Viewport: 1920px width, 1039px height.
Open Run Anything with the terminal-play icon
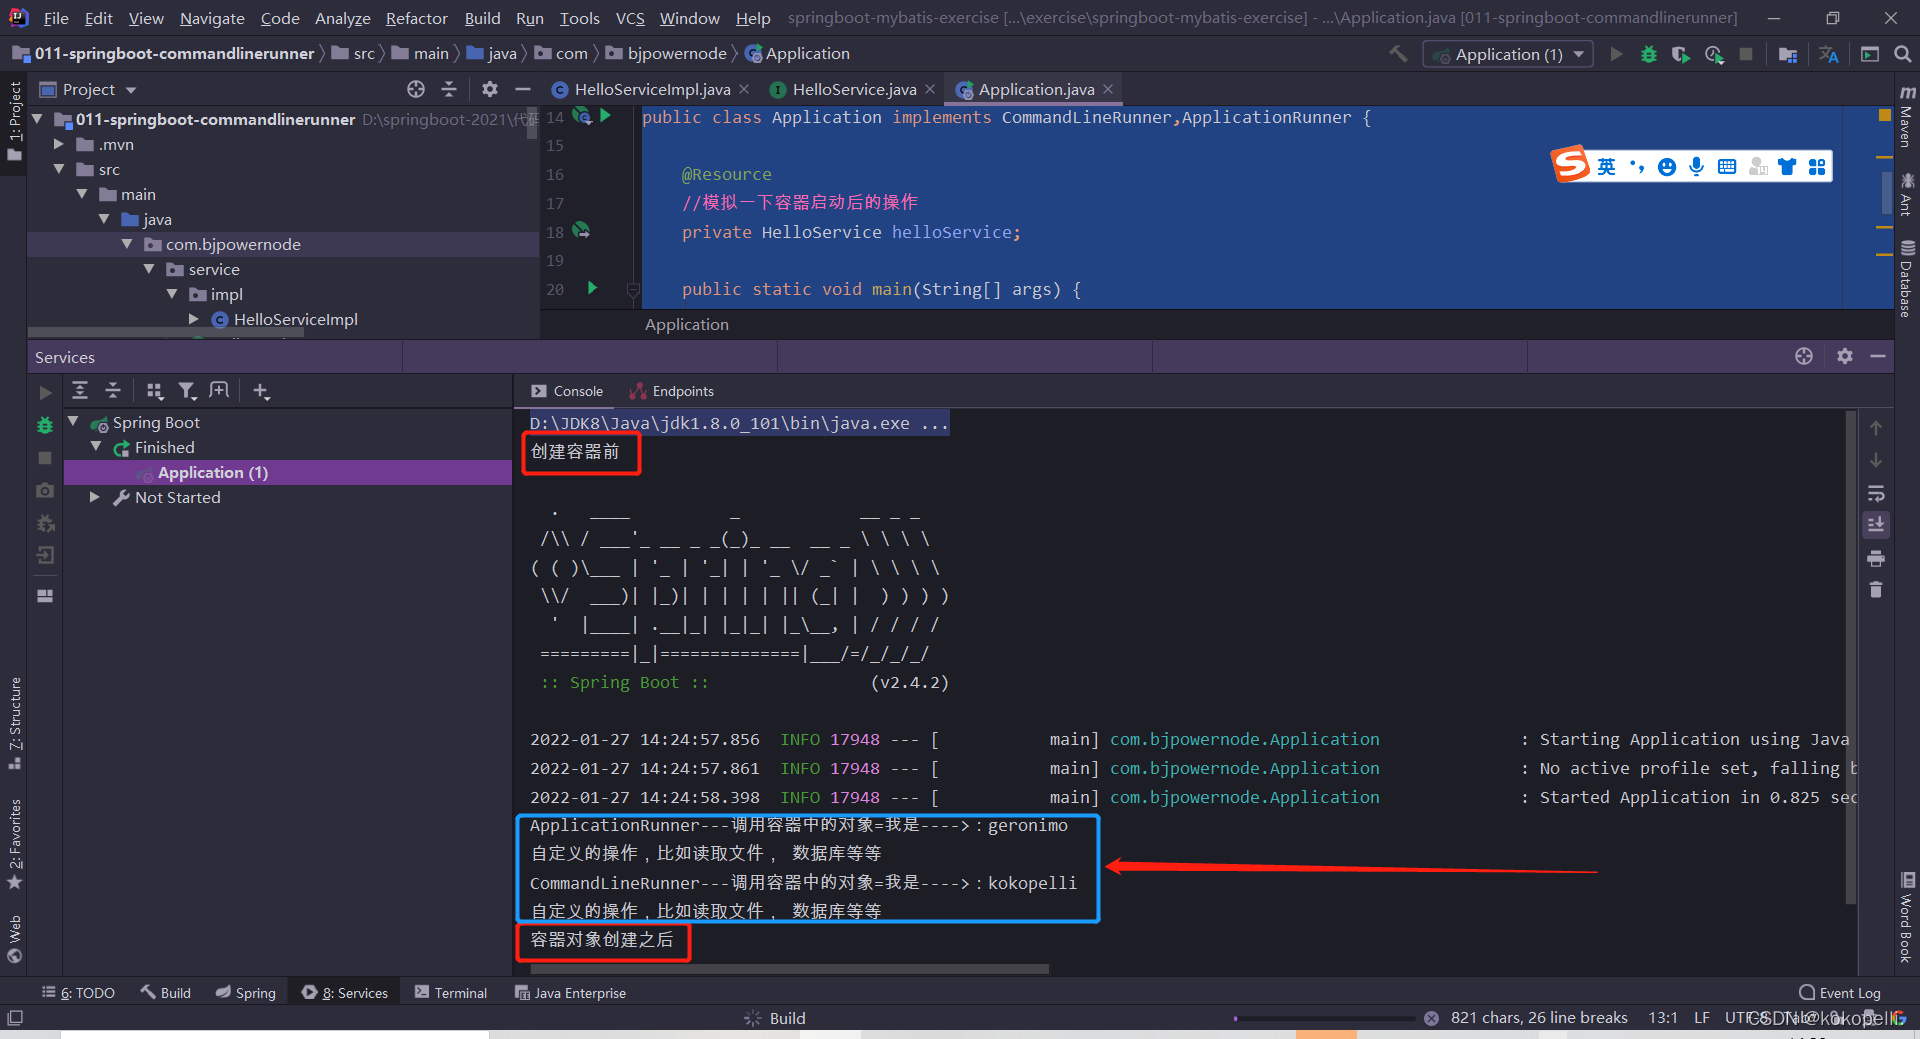click(x=1870, y=54)
